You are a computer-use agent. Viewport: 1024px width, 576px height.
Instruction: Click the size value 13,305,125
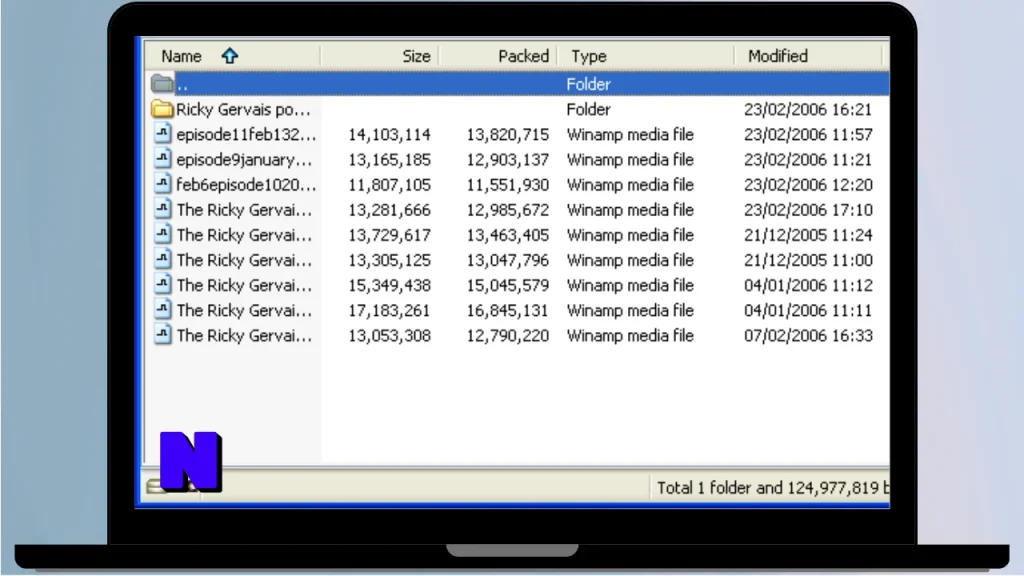click(389, 261)
